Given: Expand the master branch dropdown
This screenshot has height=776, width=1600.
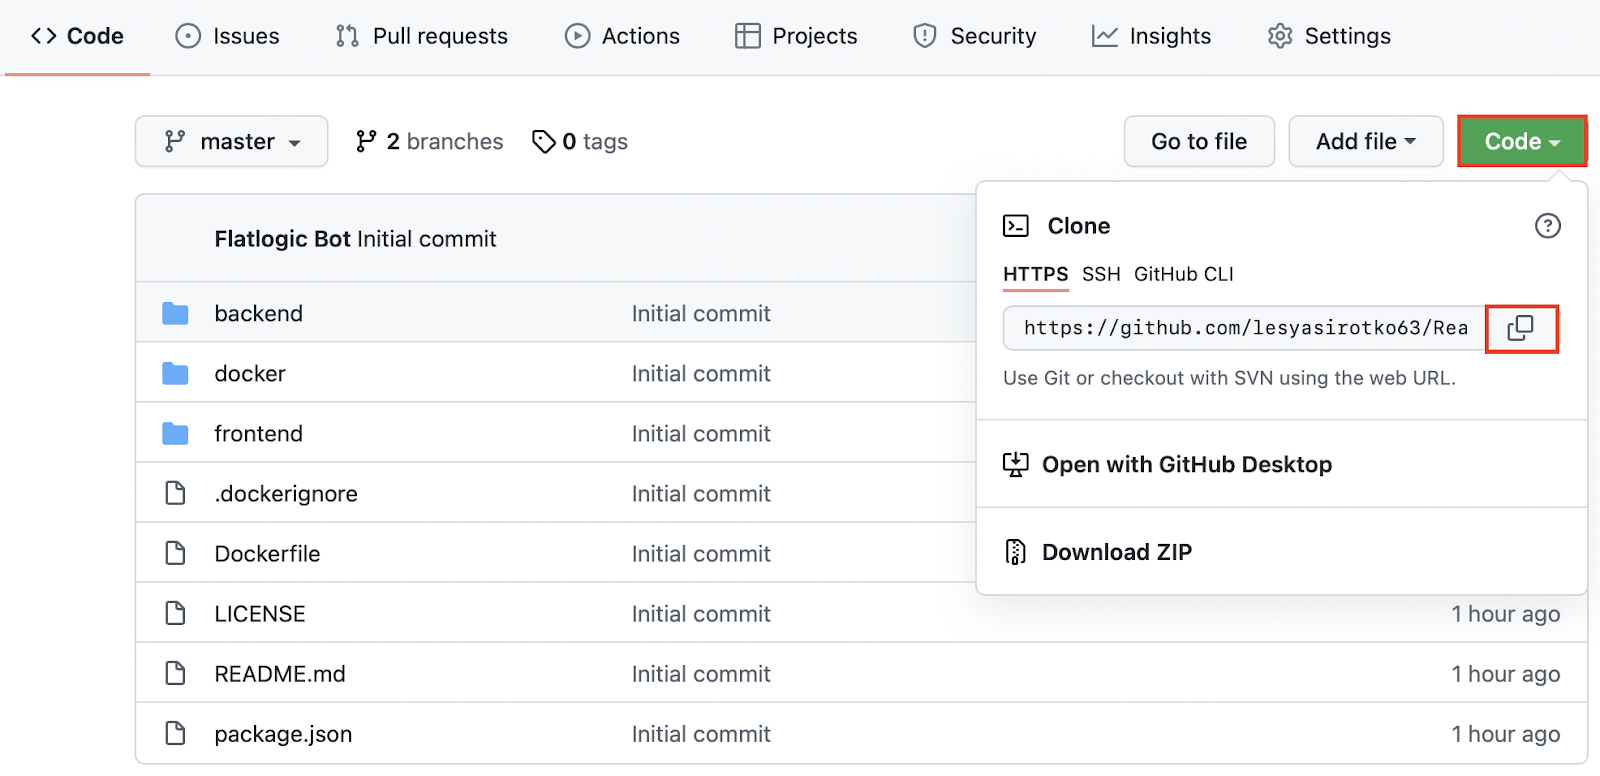Looking at the screenshot, I should [x=232, y=141].
